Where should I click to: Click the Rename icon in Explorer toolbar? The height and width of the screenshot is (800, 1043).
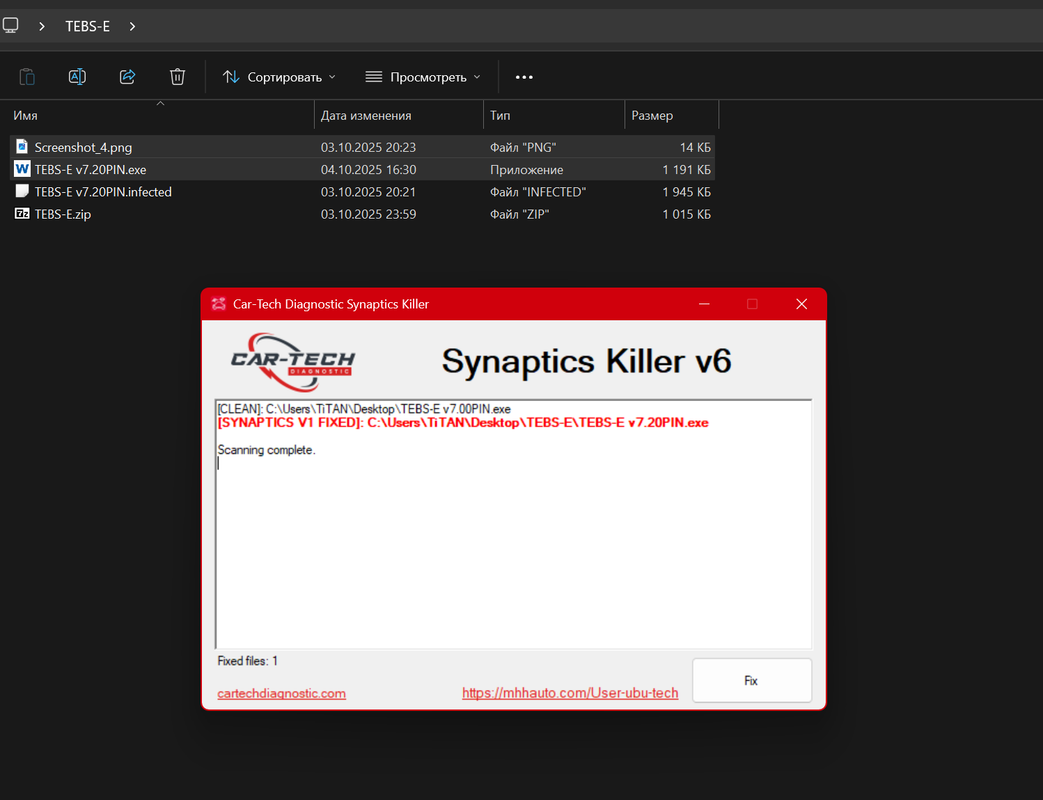point(77,77)
